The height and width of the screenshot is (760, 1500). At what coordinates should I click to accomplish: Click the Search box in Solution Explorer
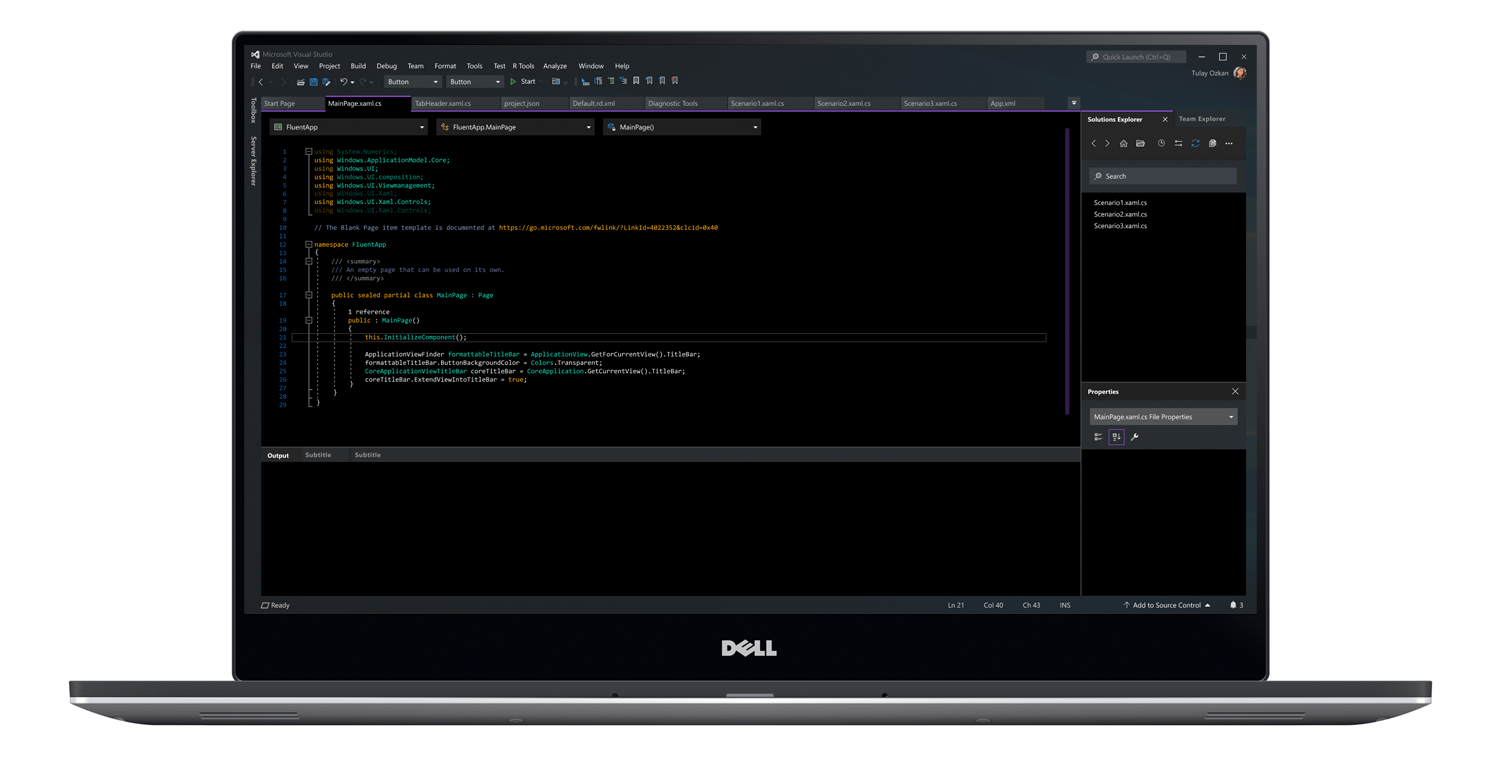(1162, 175)
